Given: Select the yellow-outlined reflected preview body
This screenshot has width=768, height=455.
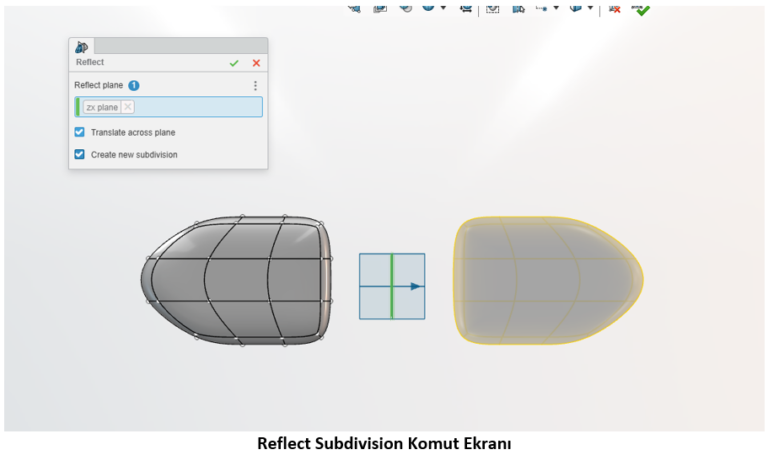Looking at the screenshot, I should click(x=545, y=282).
